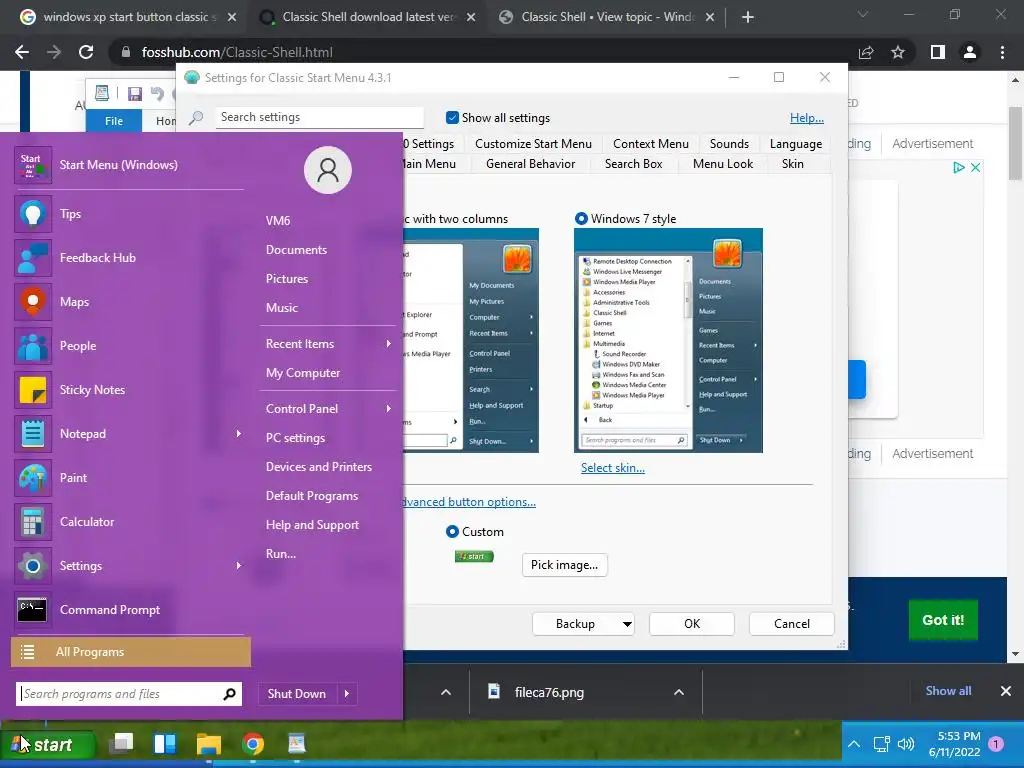This screenshot has height=768, width=1024.
Task: Launch Feedback Hub icon
Action: click(x=33, y=258)
